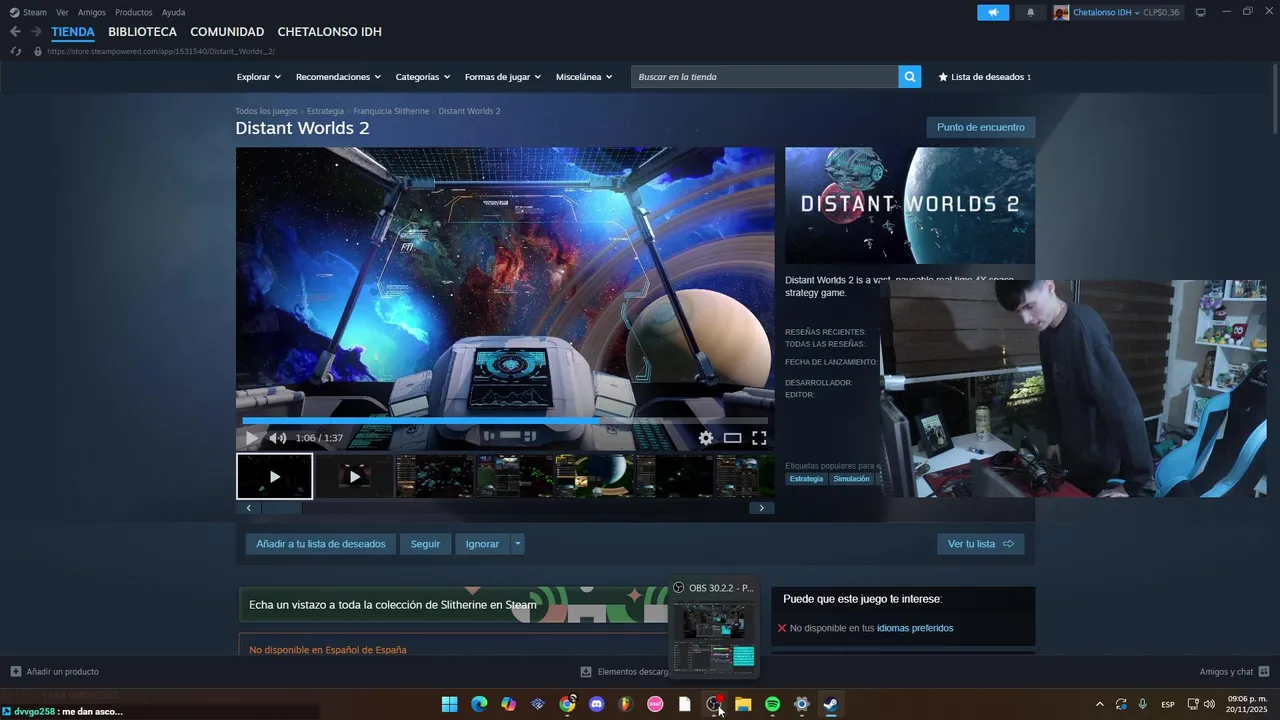Open Estrategia breadcrumb link

pyautogui.click(x=325, y=111)
